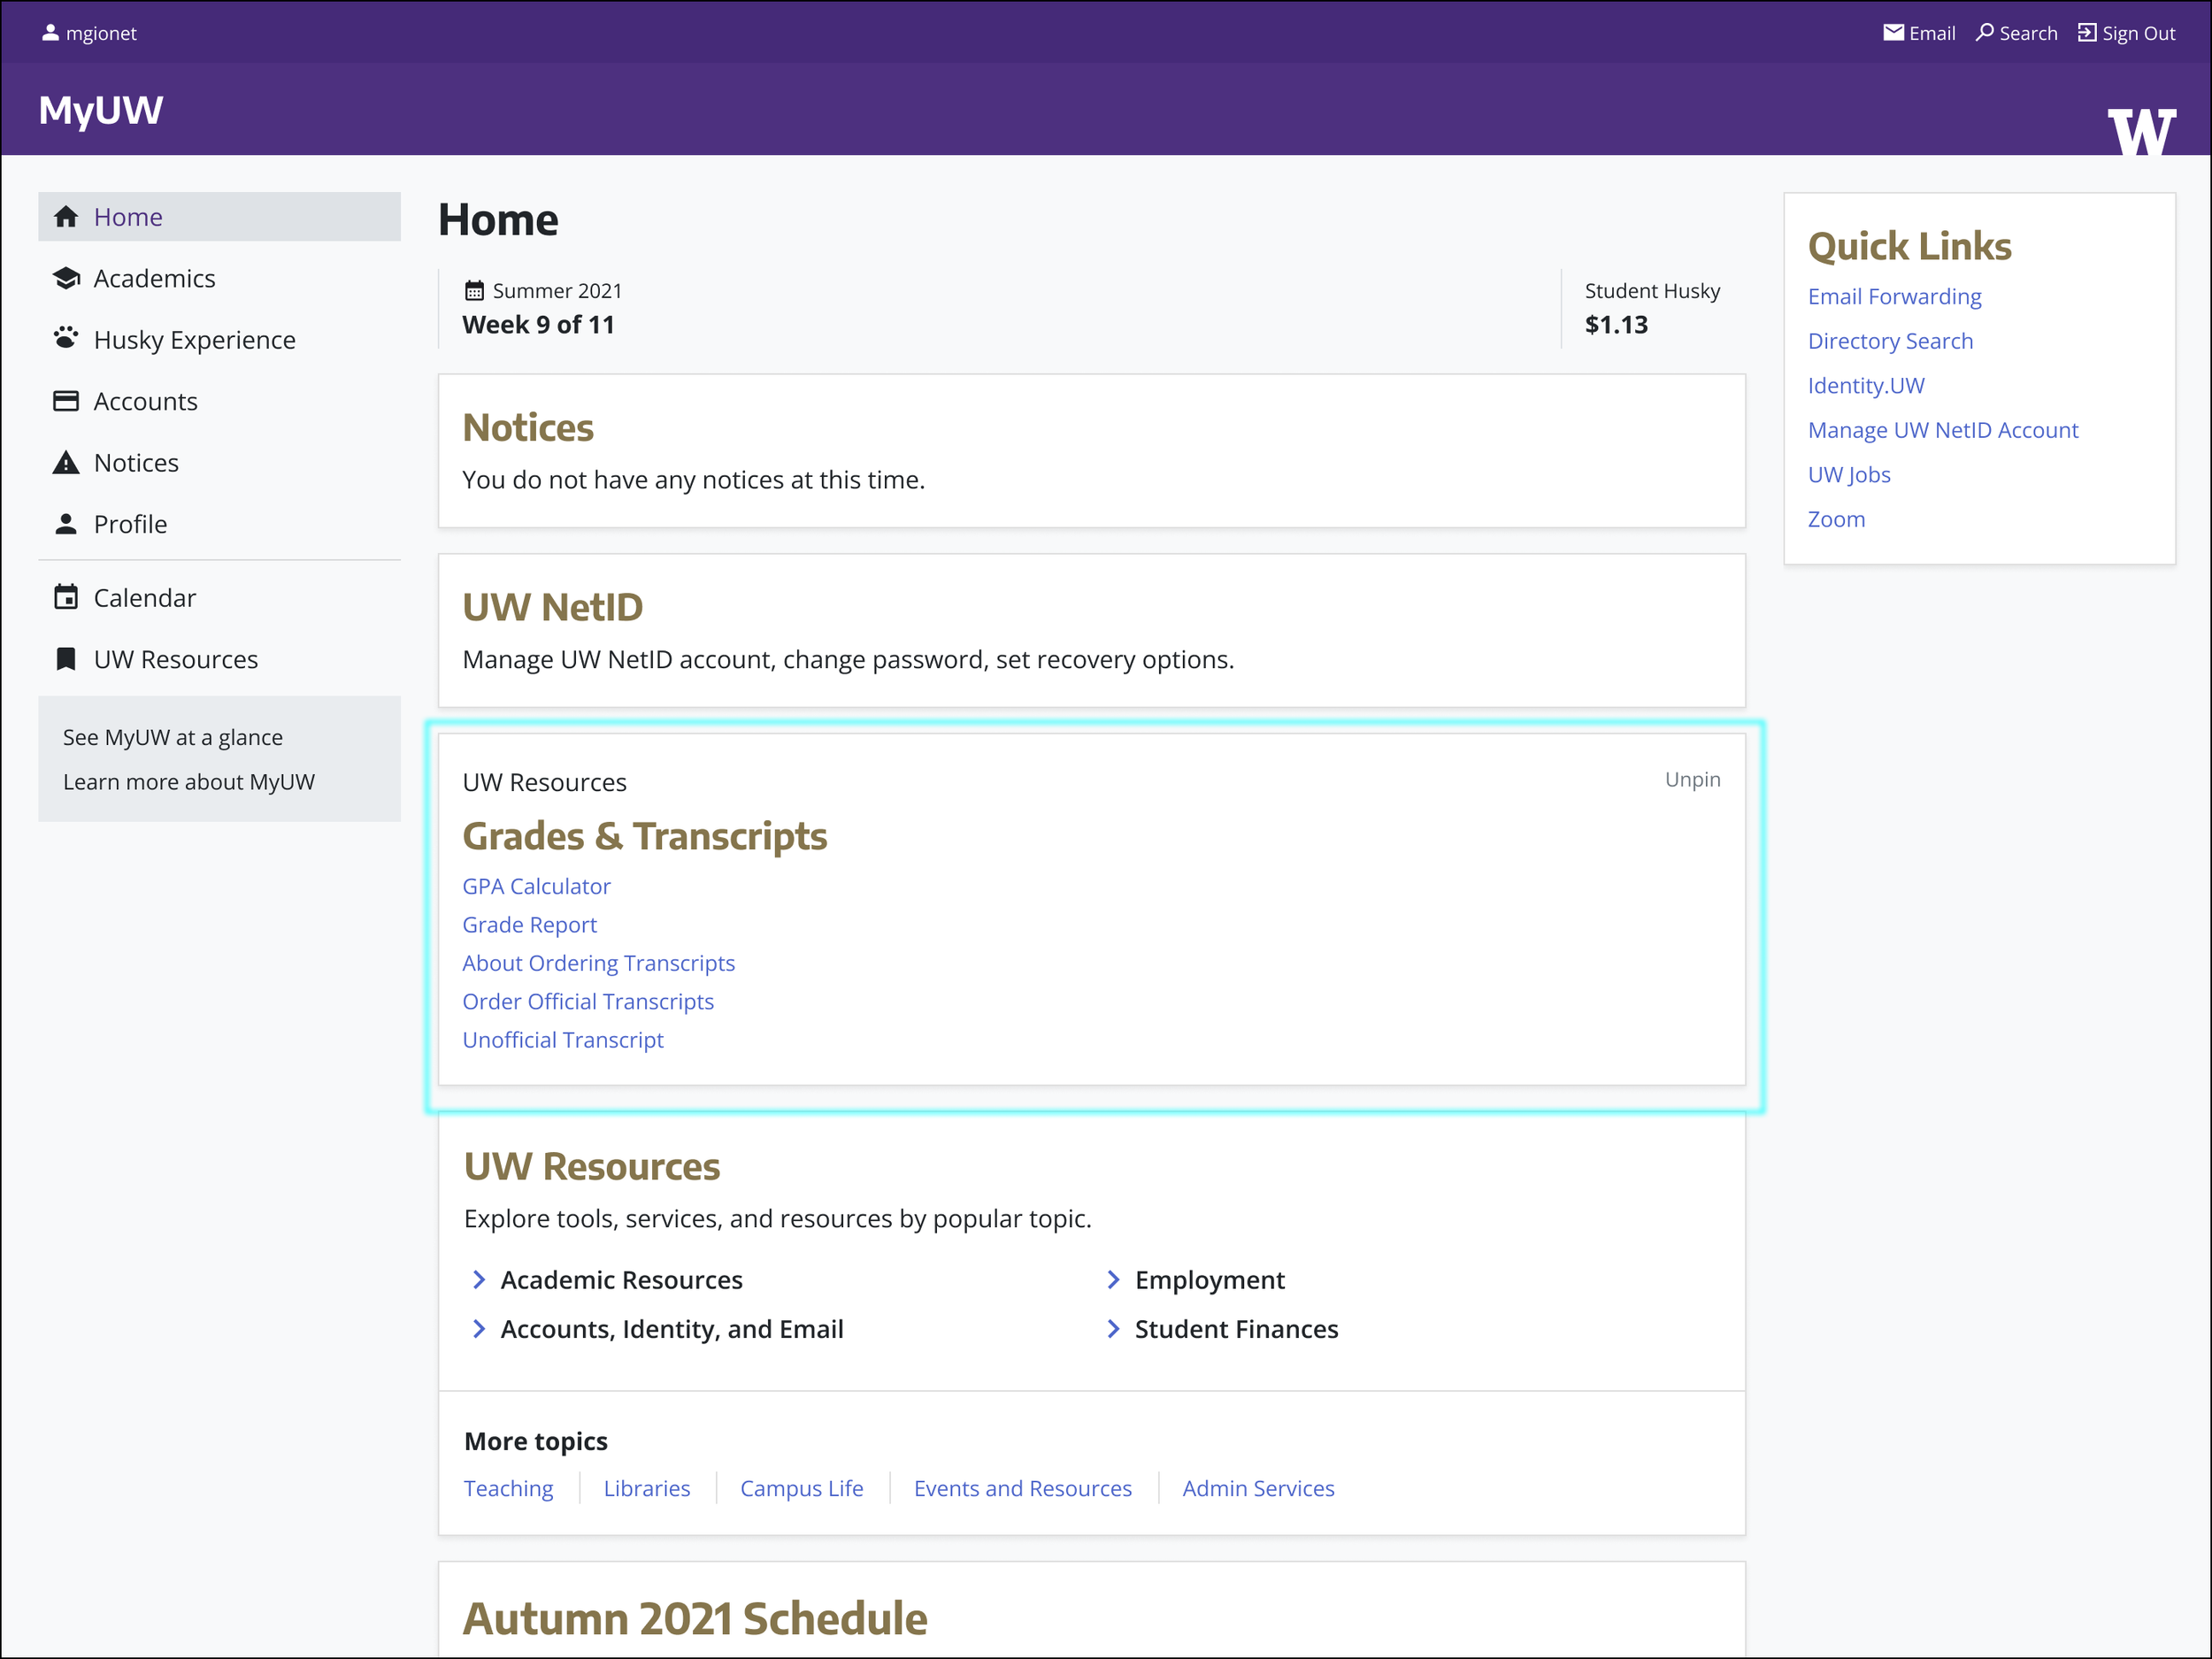2212x1659 pixels.
Task: Open the GPA Calculator link
Action: tap(536, 886)
